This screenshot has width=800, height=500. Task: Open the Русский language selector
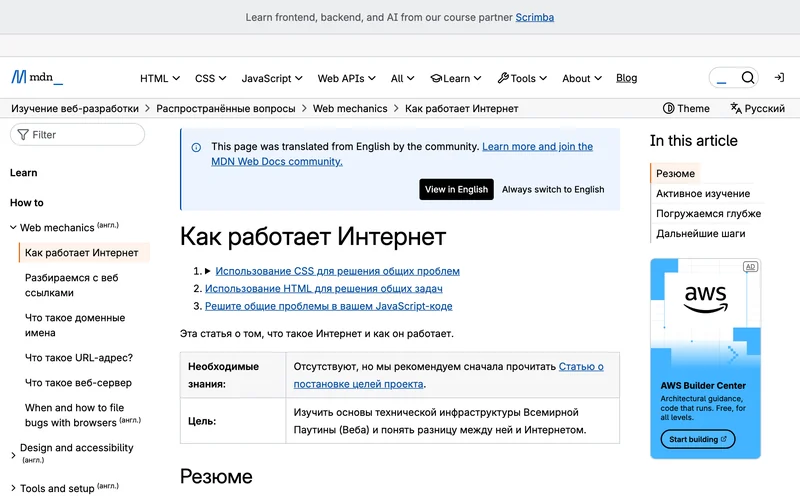758,108
